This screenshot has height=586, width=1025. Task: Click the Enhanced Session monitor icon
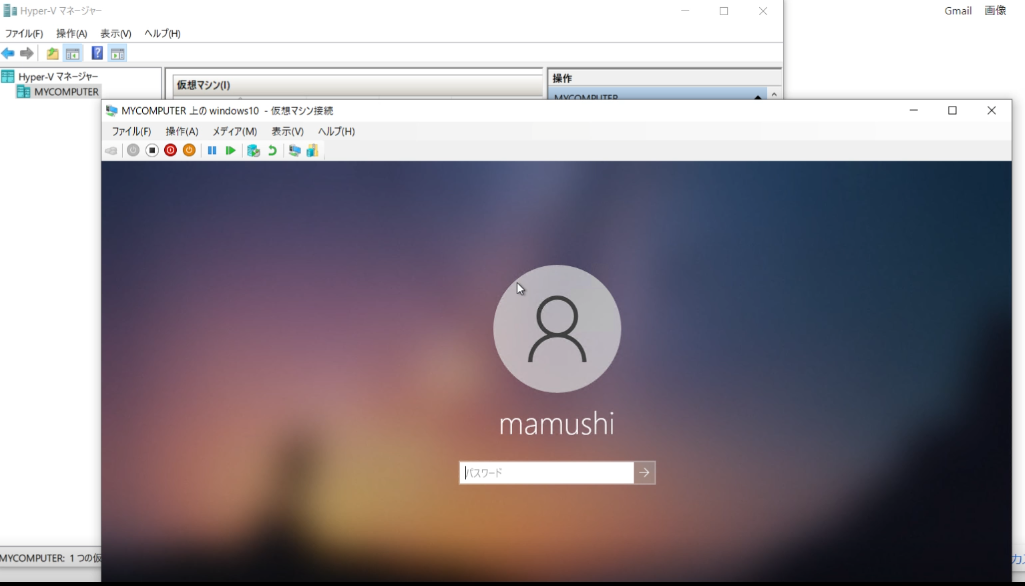(x=294, y=150)
